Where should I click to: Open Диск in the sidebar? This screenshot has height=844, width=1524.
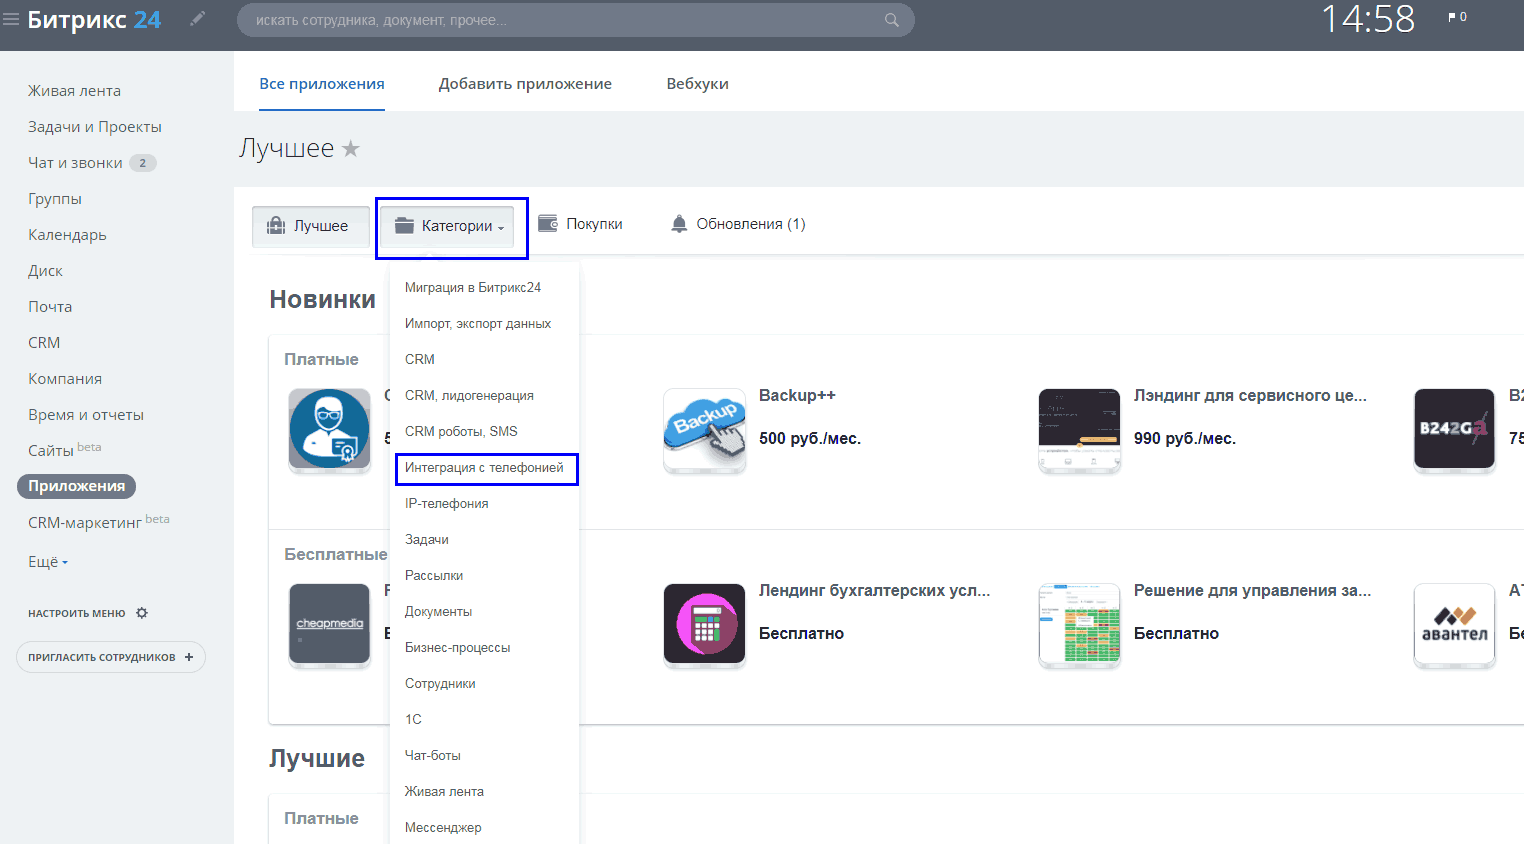pos(45,270)
